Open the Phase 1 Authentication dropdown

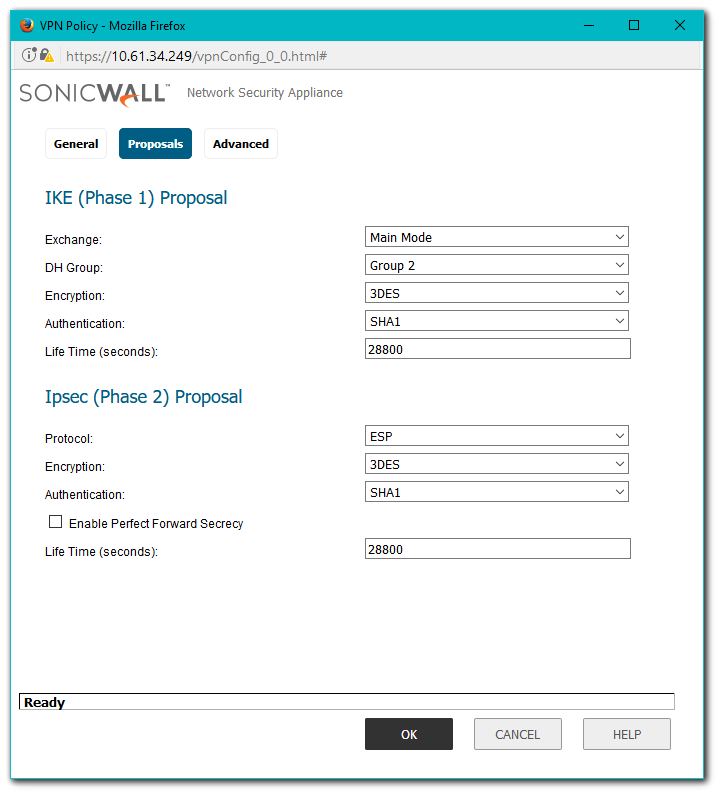pos(497,321)
